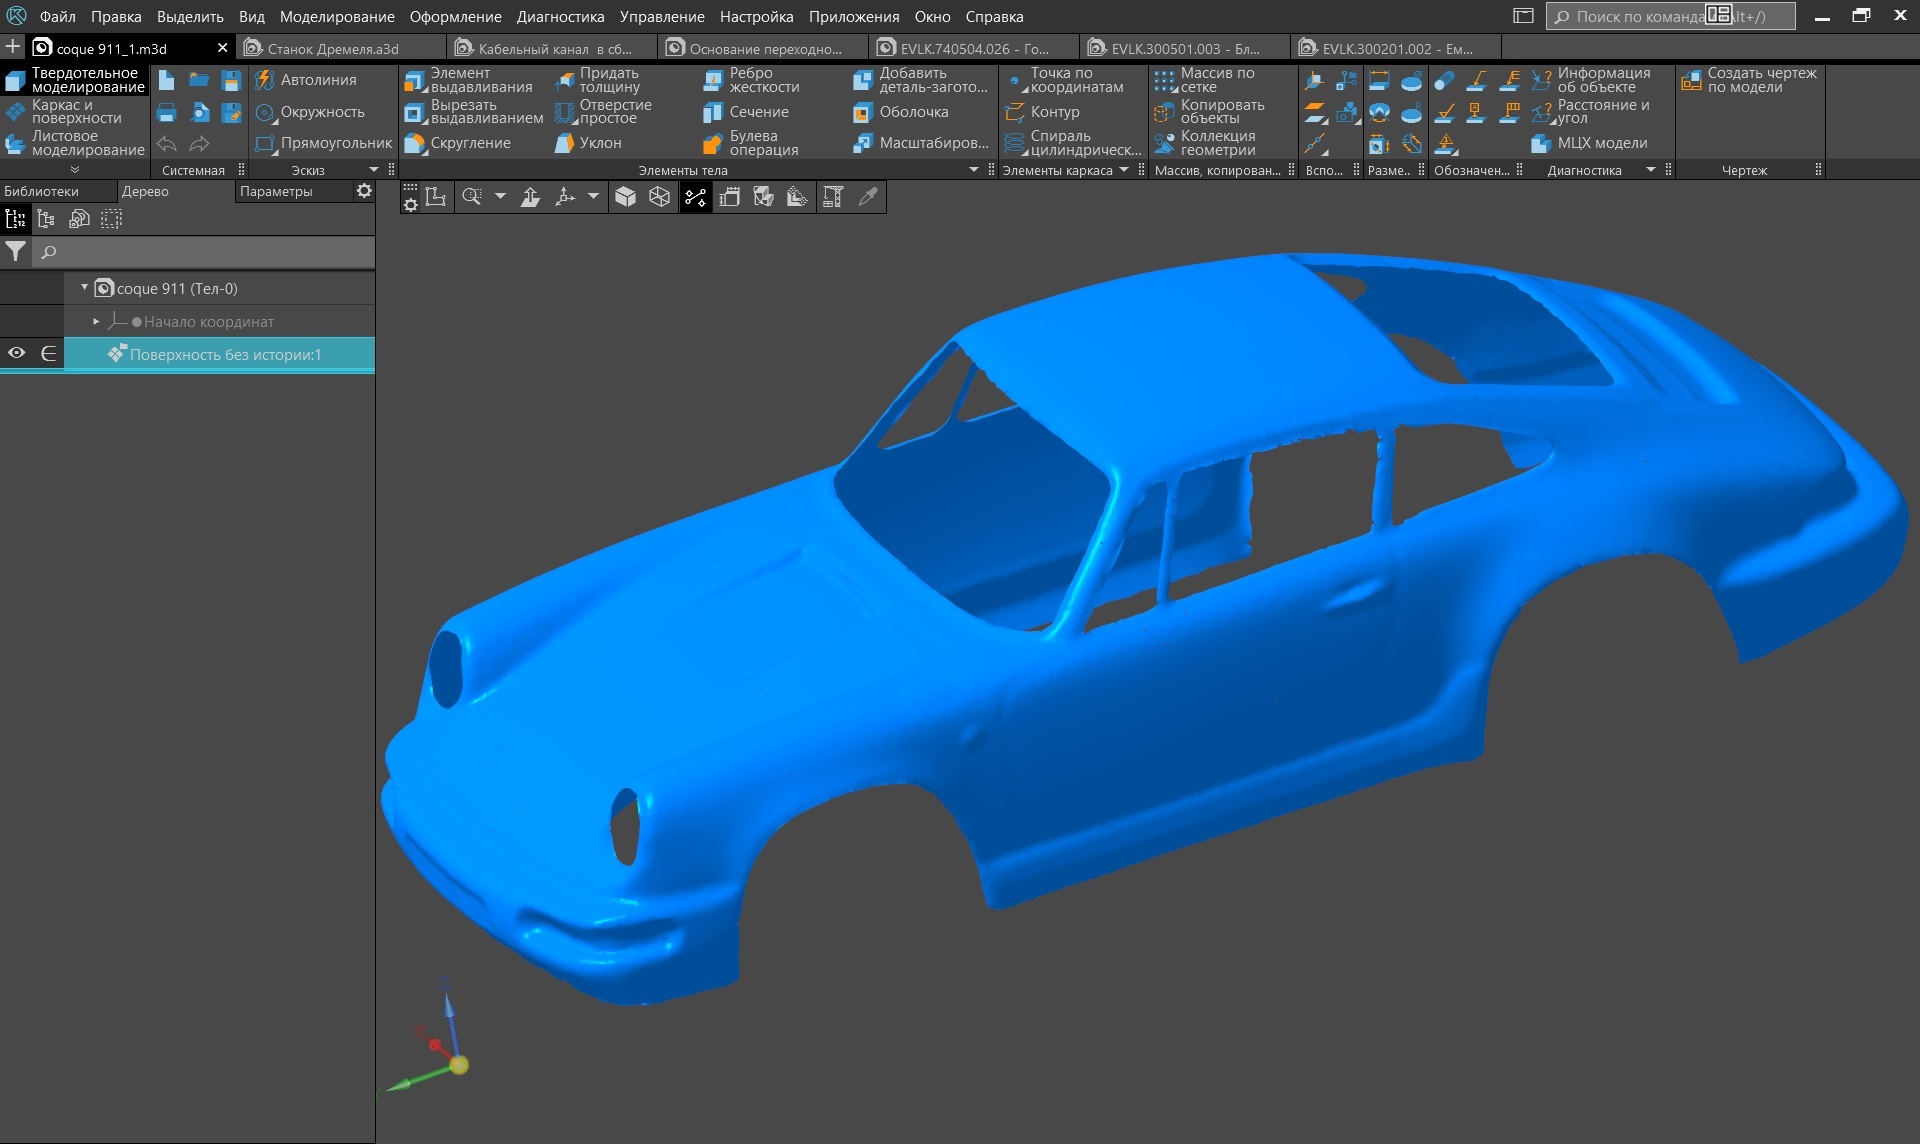Select Поверхность без истории:1 in tree

tap(219, 354)
